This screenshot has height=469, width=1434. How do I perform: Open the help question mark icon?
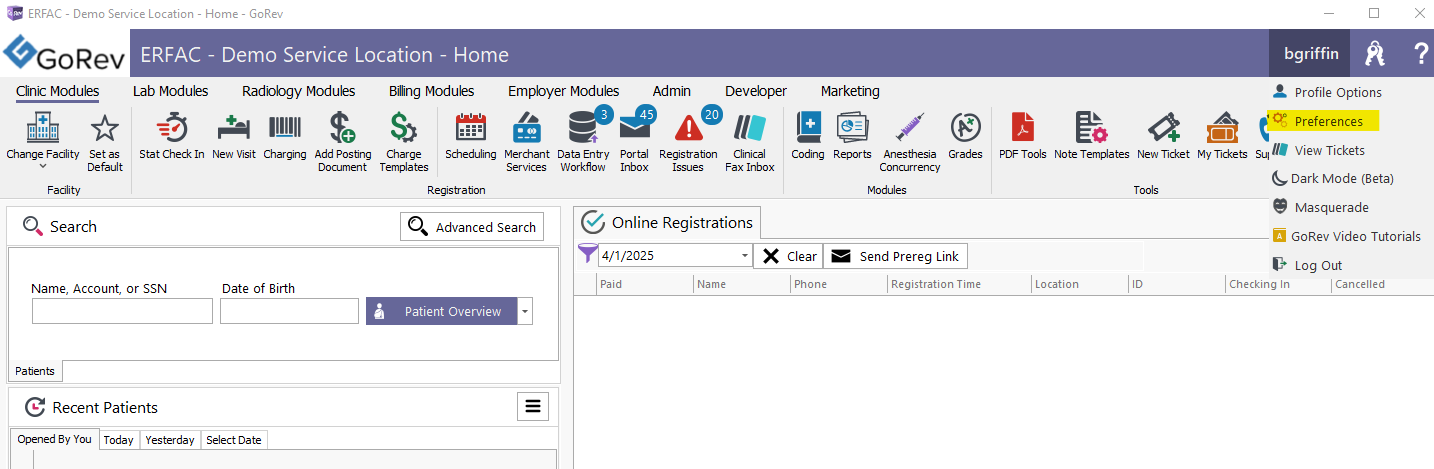1421,54
